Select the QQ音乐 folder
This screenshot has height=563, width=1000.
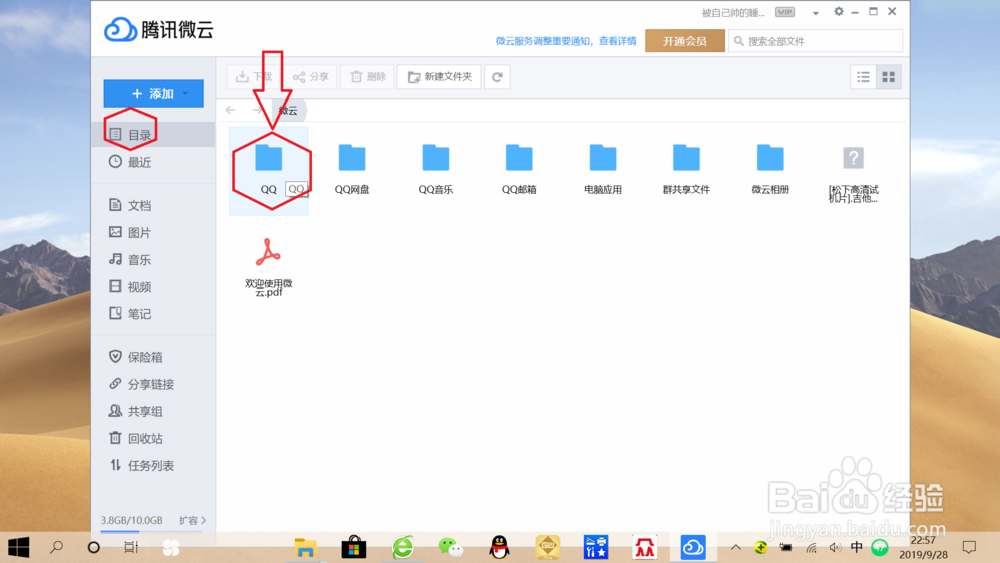436,169
